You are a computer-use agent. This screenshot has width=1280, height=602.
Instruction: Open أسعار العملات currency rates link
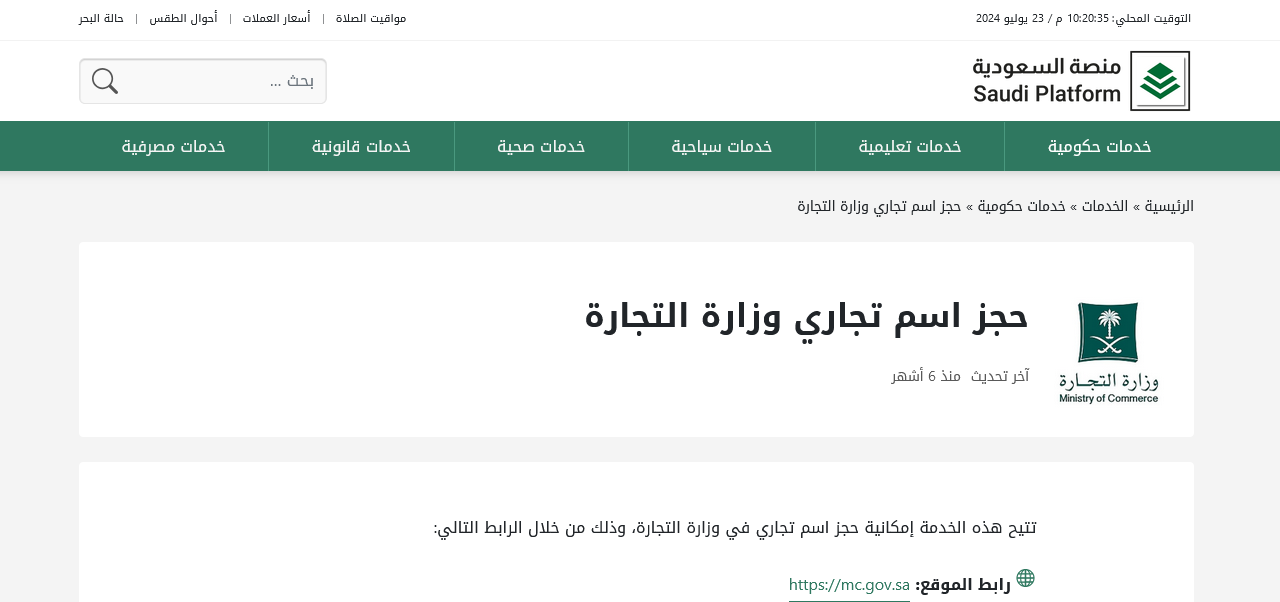[x=276, y=18]
